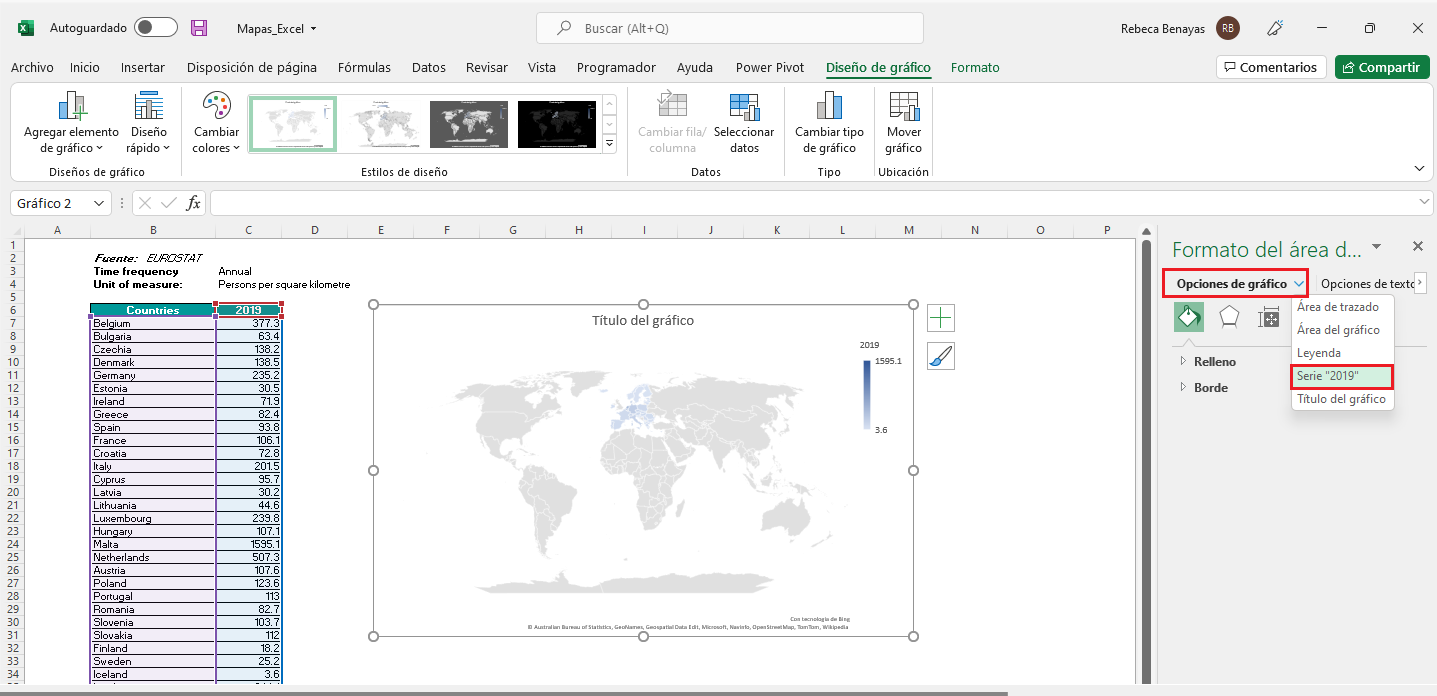
Task: Open the Gráfico 2 name box dropdown
Action: click(x=99, y=203)
